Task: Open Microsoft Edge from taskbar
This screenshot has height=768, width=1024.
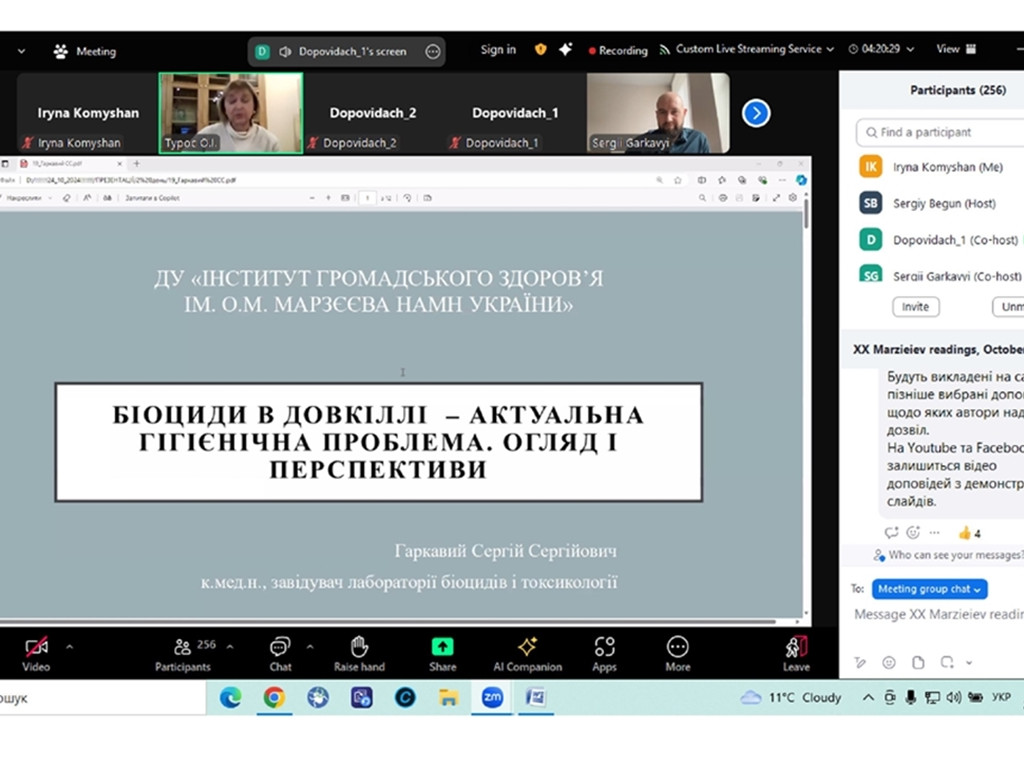Action: pyautogui.click(x=230, y=697)
